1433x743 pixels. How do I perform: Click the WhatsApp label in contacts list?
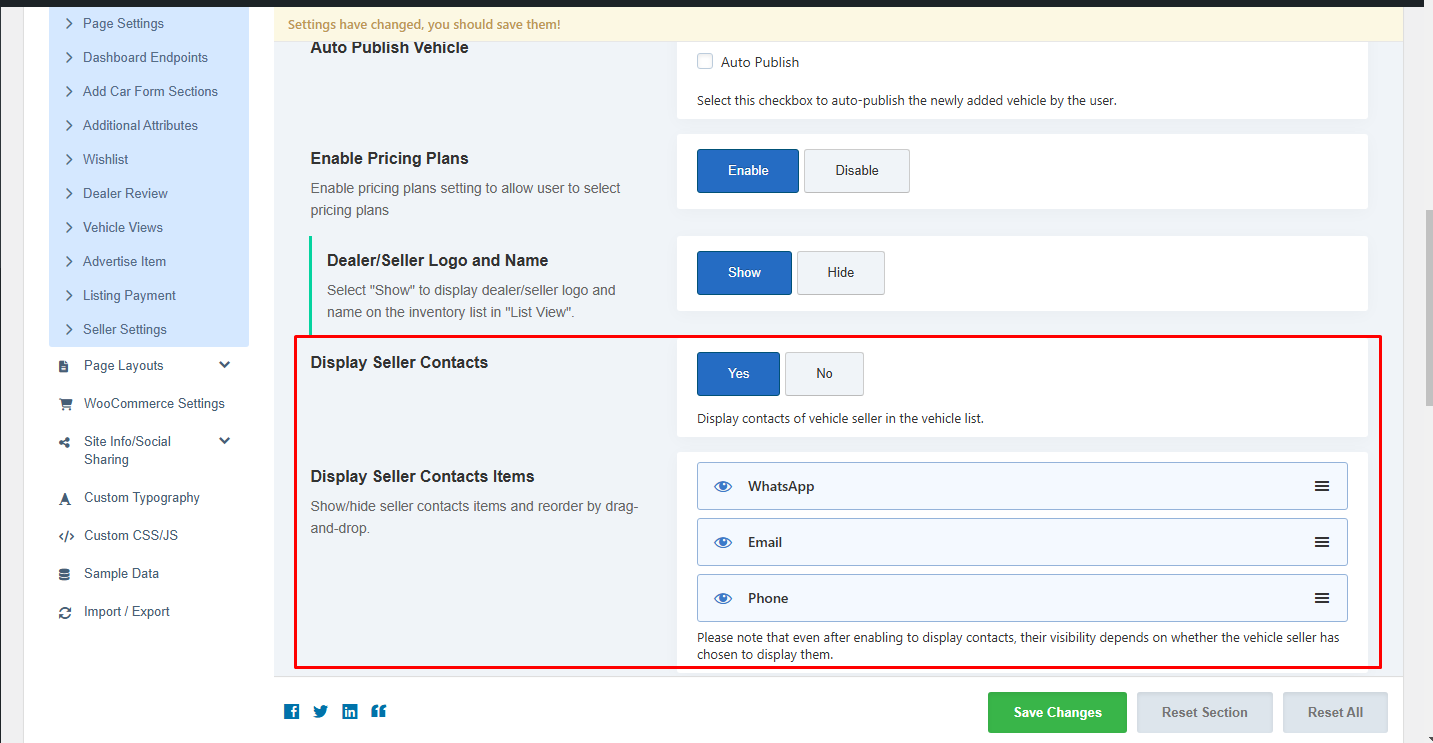781,486
